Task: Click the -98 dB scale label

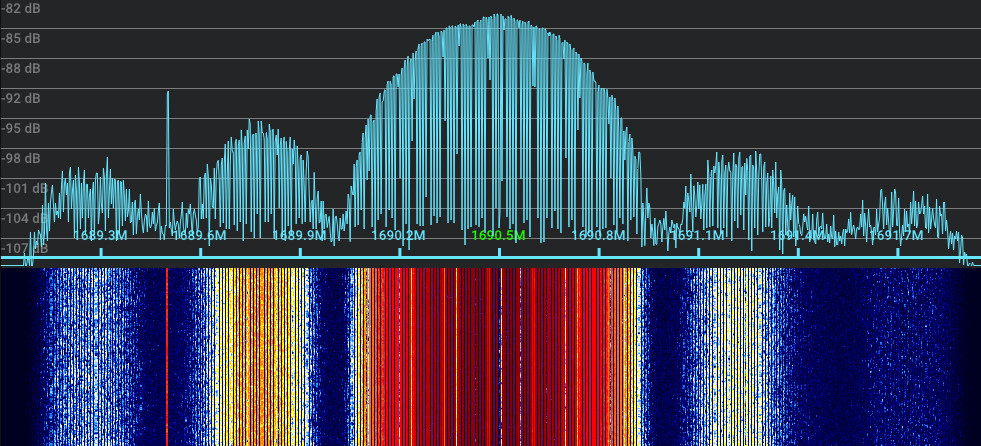Action: pos(20,158)
